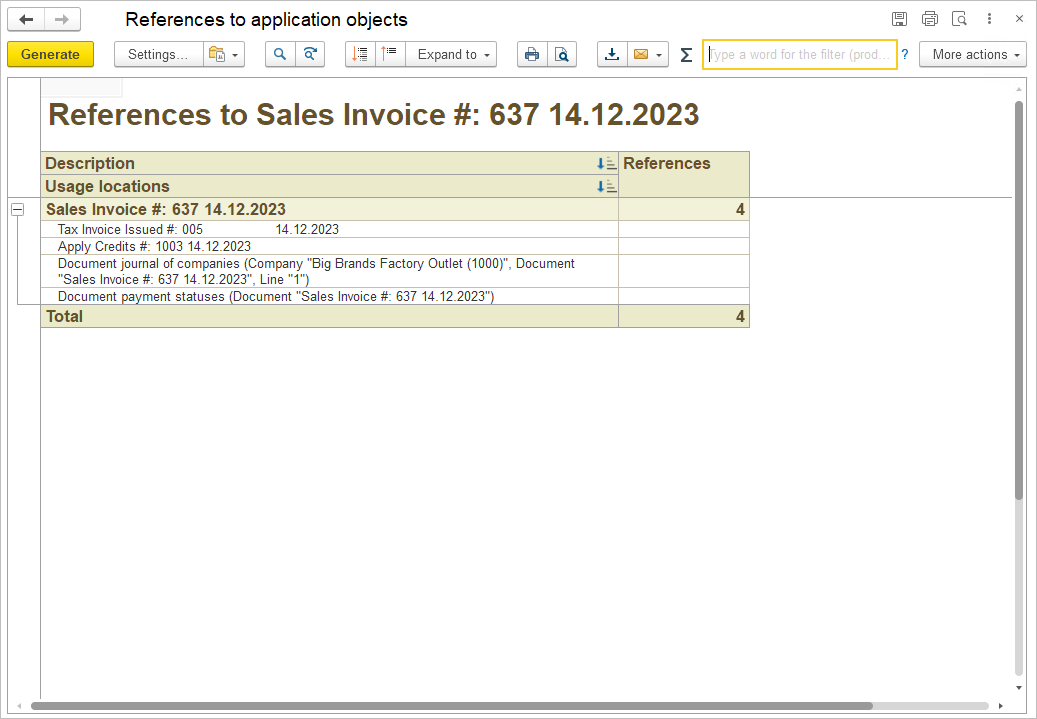Select the Apply Credits #: 1003 row
1037x719 pixels.
[x=154, y=246]
